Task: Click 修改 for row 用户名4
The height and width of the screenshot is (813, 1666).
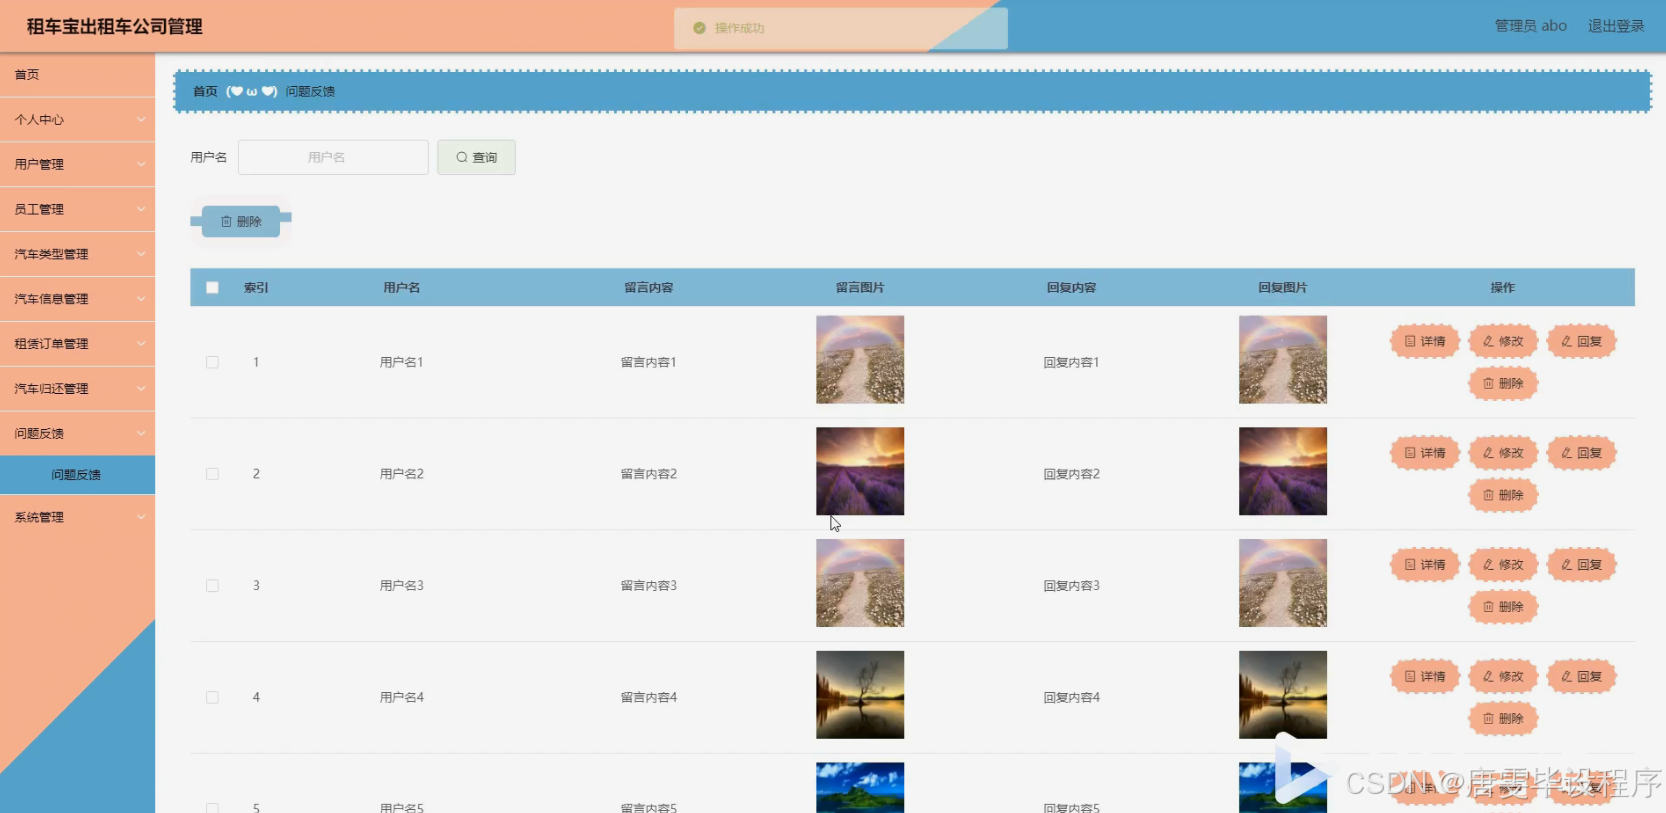Action: point(1503,677)
